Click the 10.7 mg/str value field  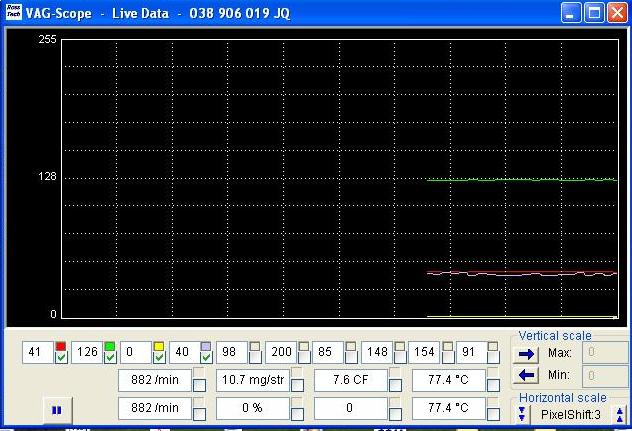[253, 380]
